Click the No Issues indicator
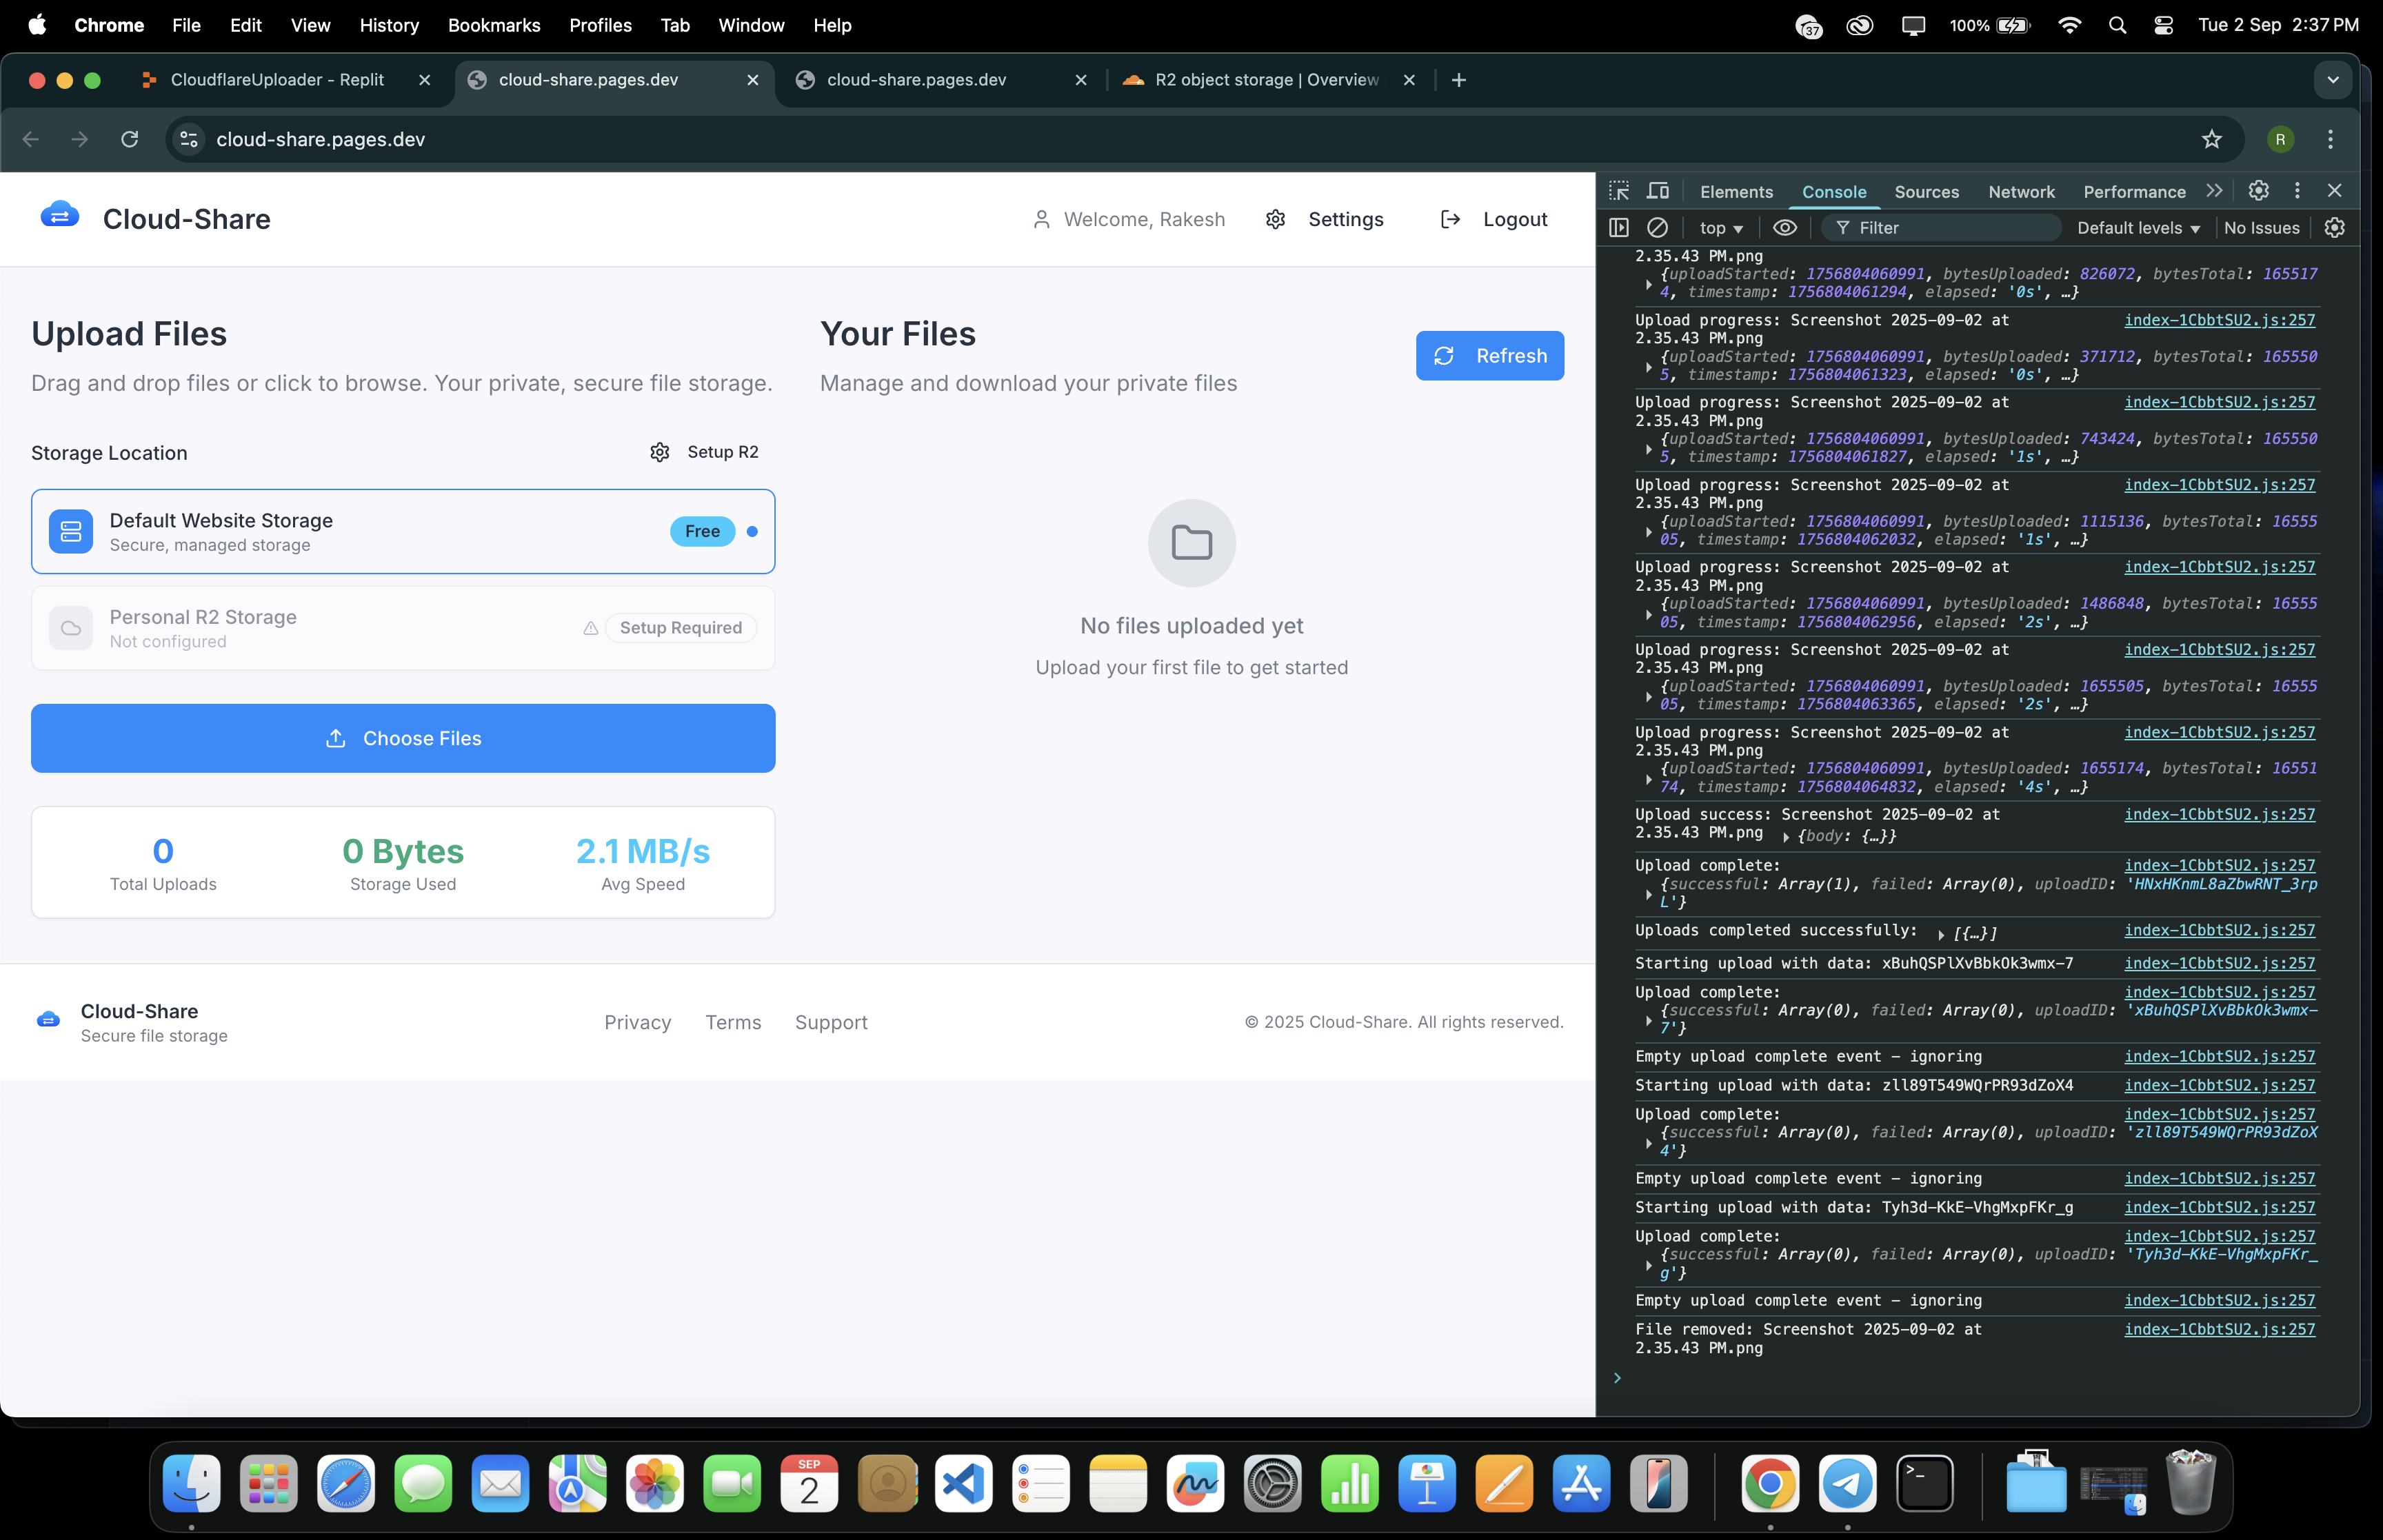This screenshot has width=2383, height=1540. (x=2261, y=228)
